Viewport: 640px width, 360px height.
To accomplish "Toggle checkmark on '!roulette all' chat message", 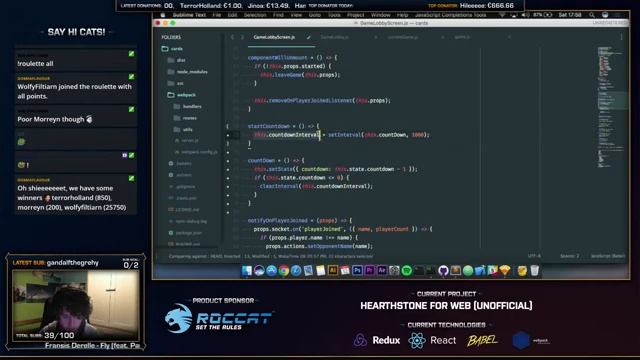I will (x=131, y=54).
